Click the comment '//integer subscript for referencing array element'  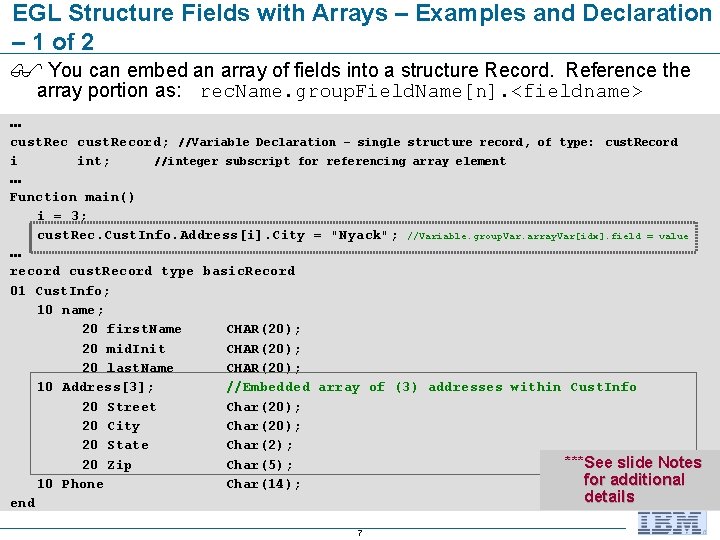(330, 161)
